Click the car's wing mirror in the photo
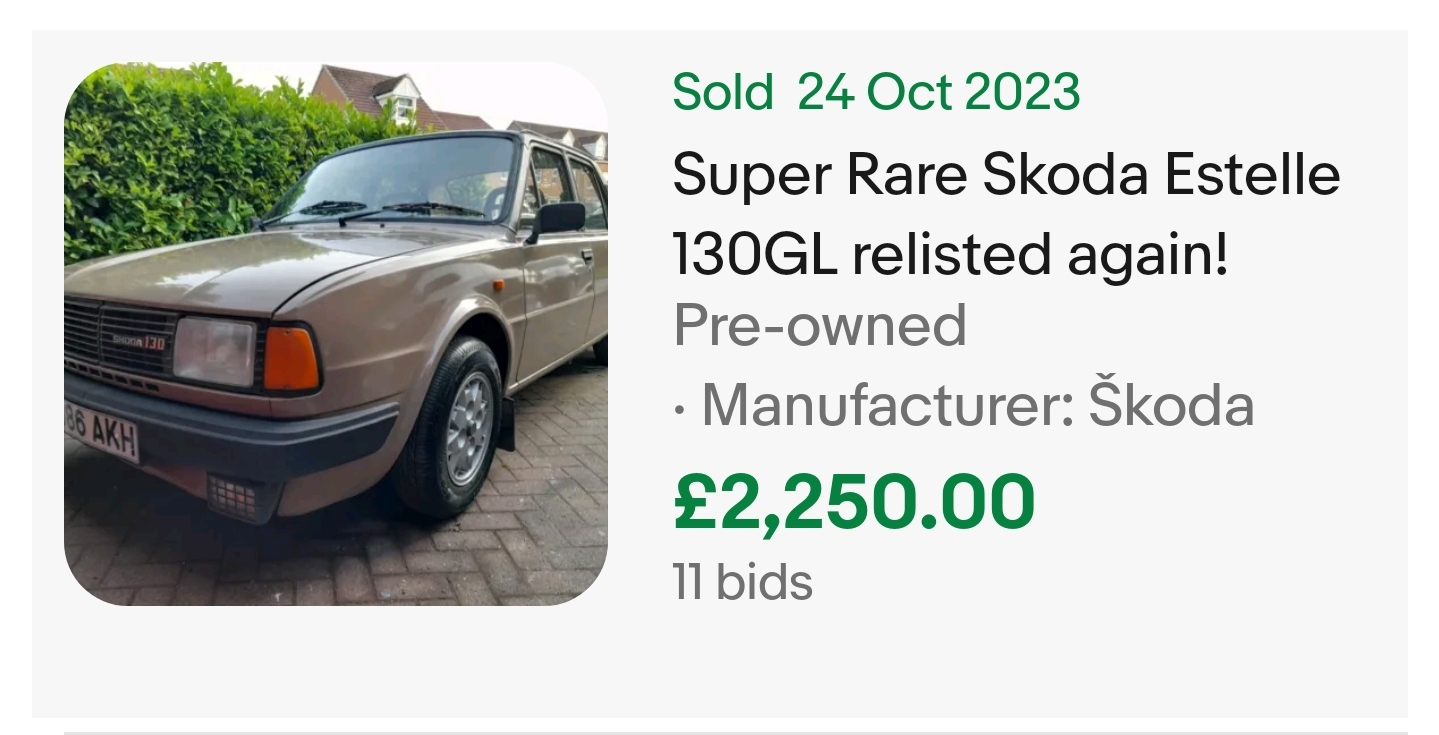Viewport: 1439px width, 735px height. (558, 217)
